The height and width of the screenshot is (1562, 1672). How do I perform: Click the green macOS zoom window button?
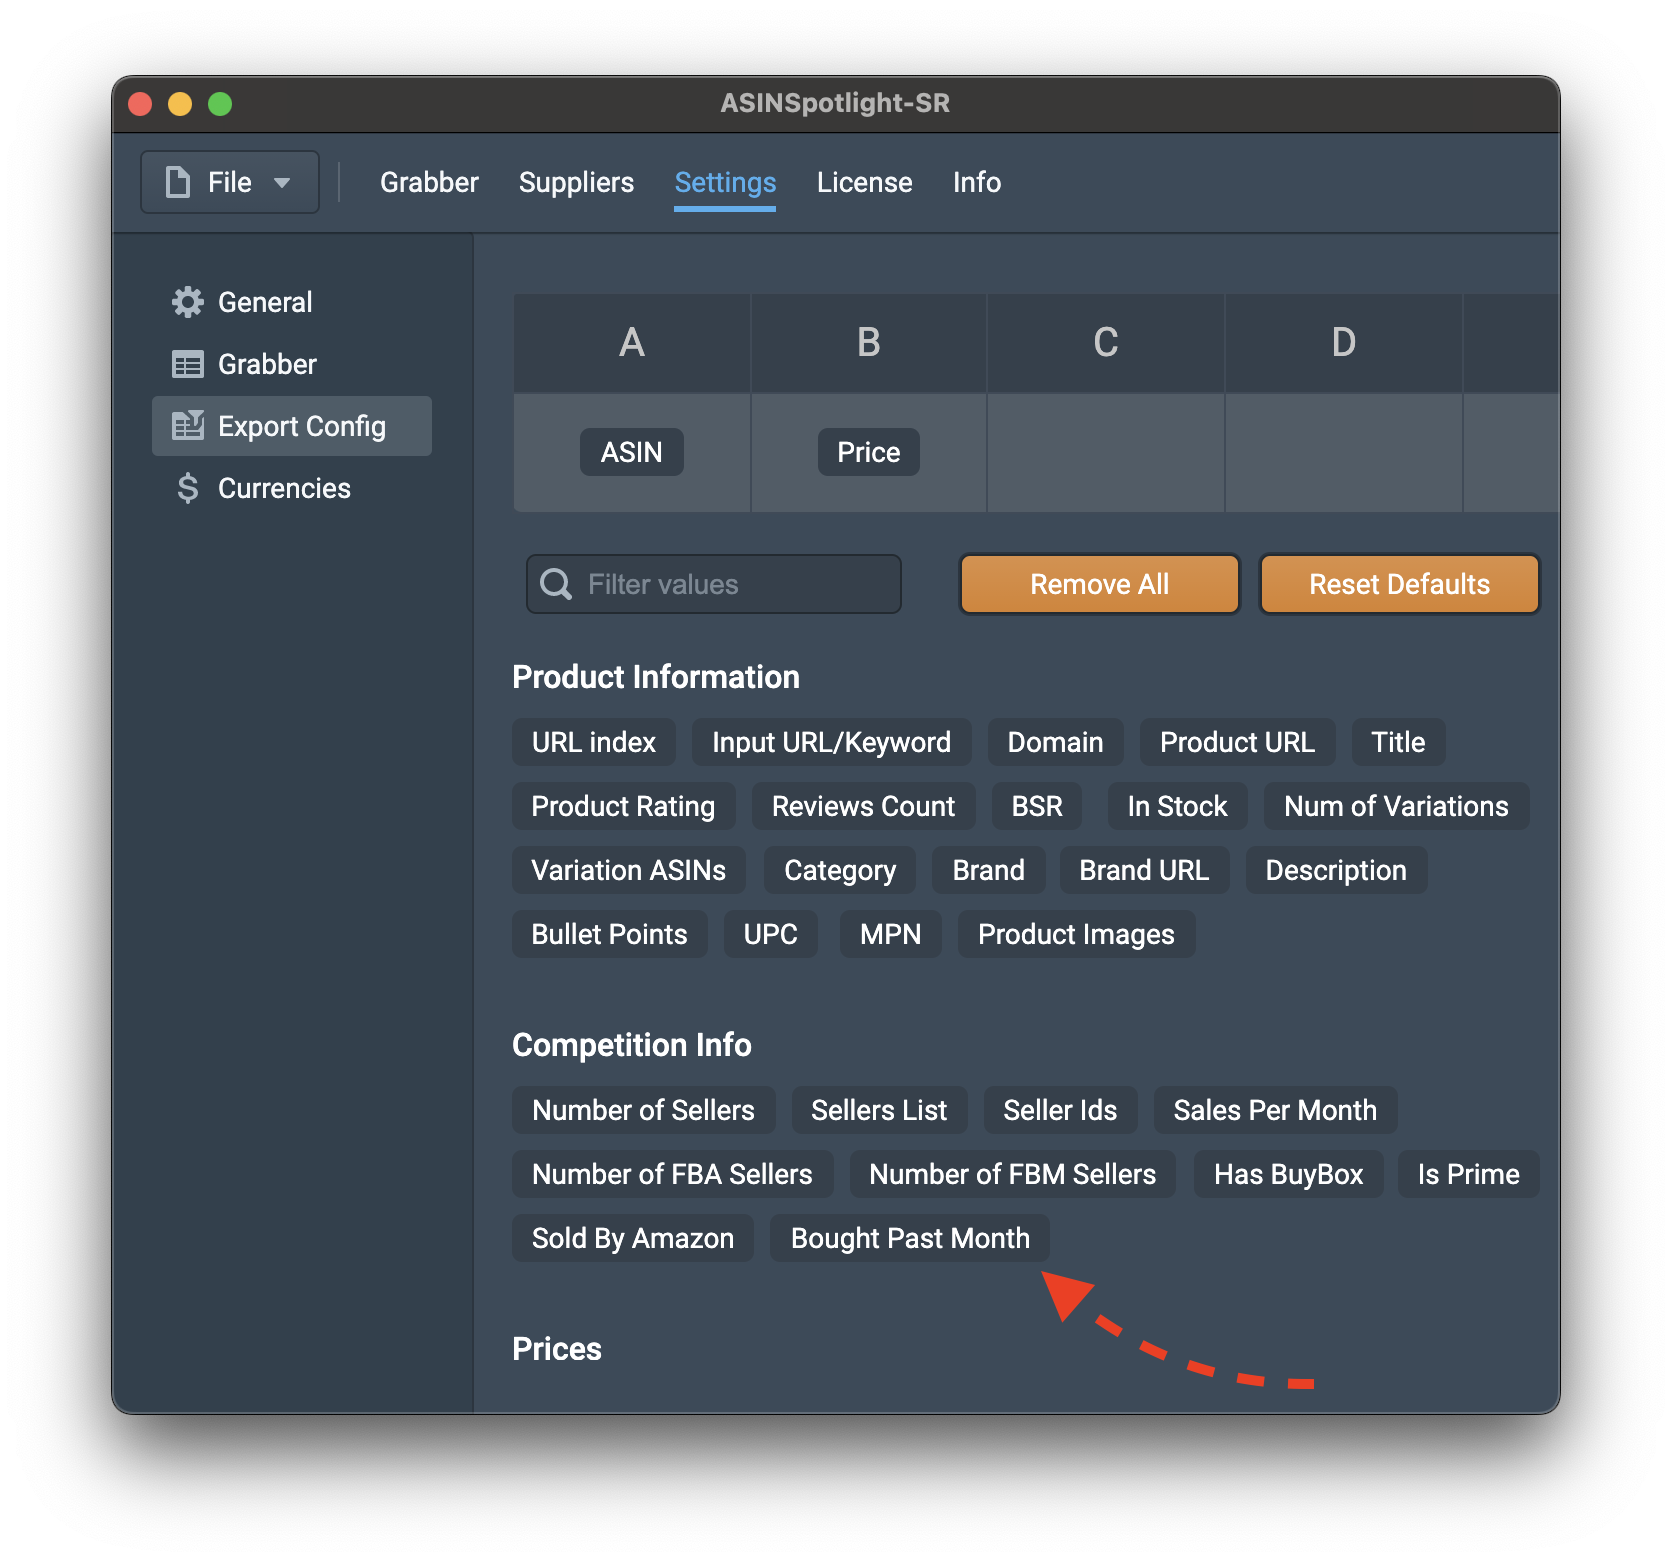(220, 104)
